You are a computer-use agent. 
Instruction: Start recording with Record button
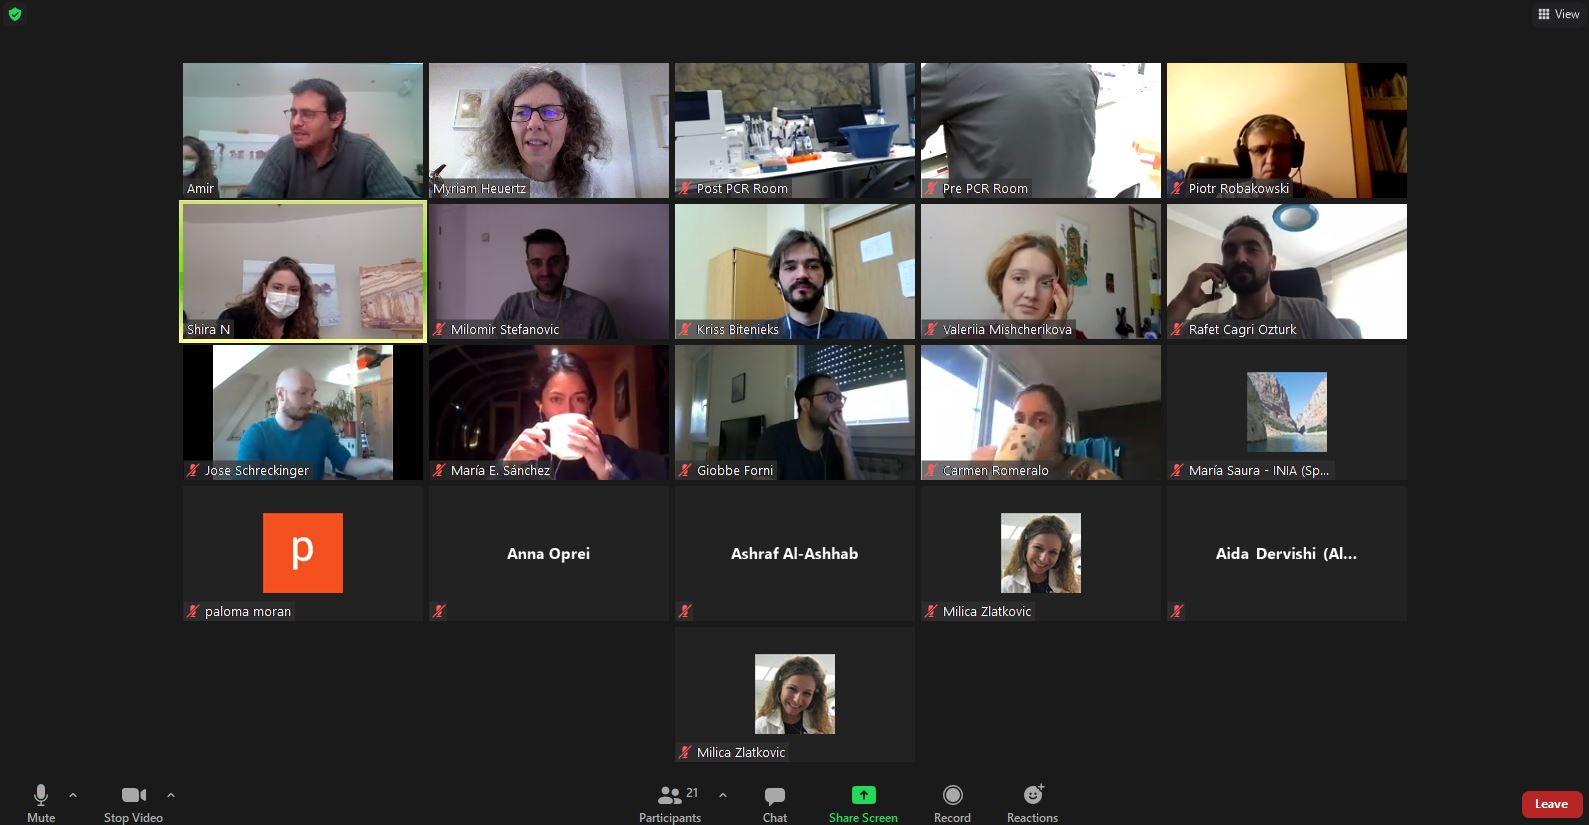pos(952,803)
